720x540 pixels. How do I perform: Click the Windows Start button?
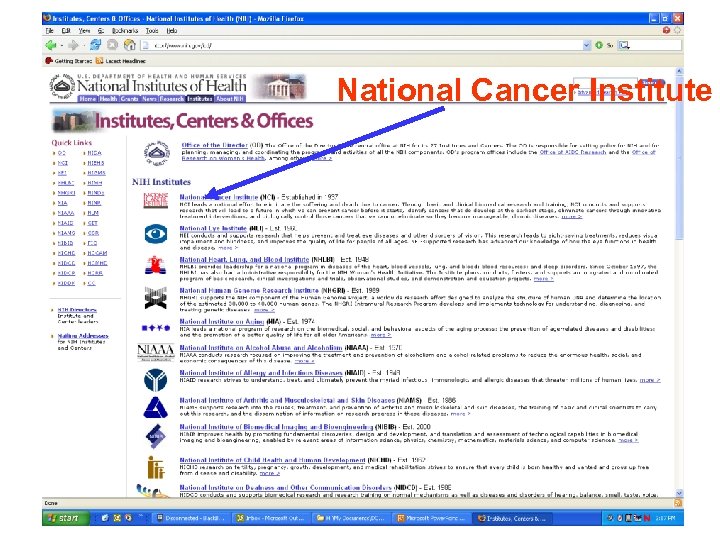pyautogui.click(x=64, y=518)
